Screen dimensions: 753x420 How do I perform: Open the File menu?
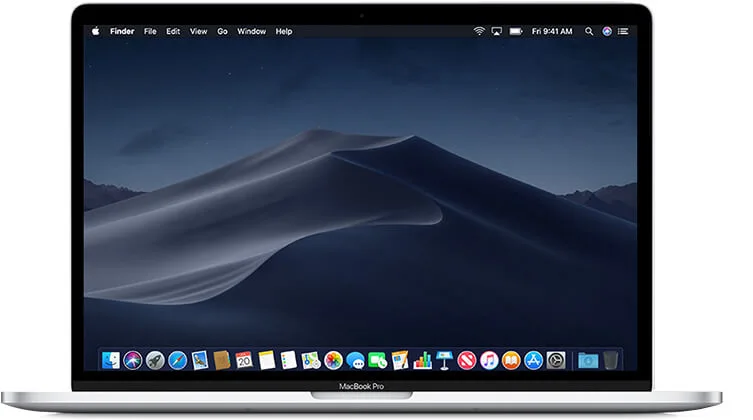(150, 31)
